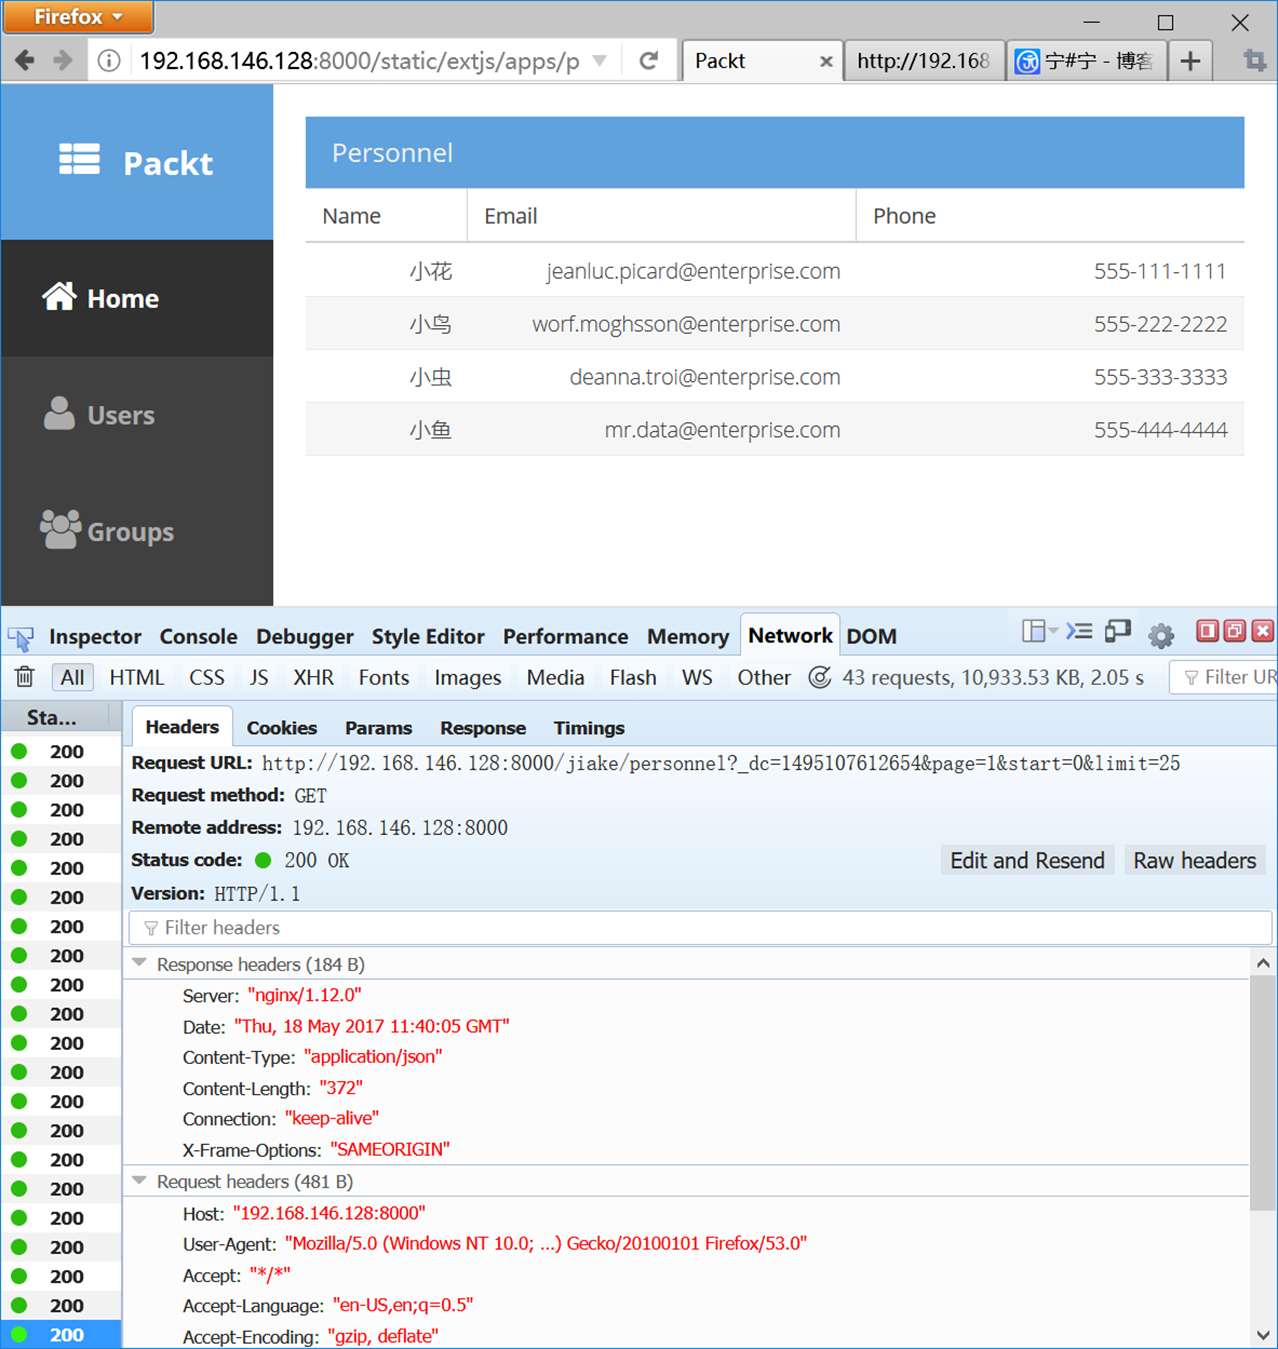This screenshot has height=1349, width=1278.
Task: Select the Timings details tab
Action: [x=589, y=728]
